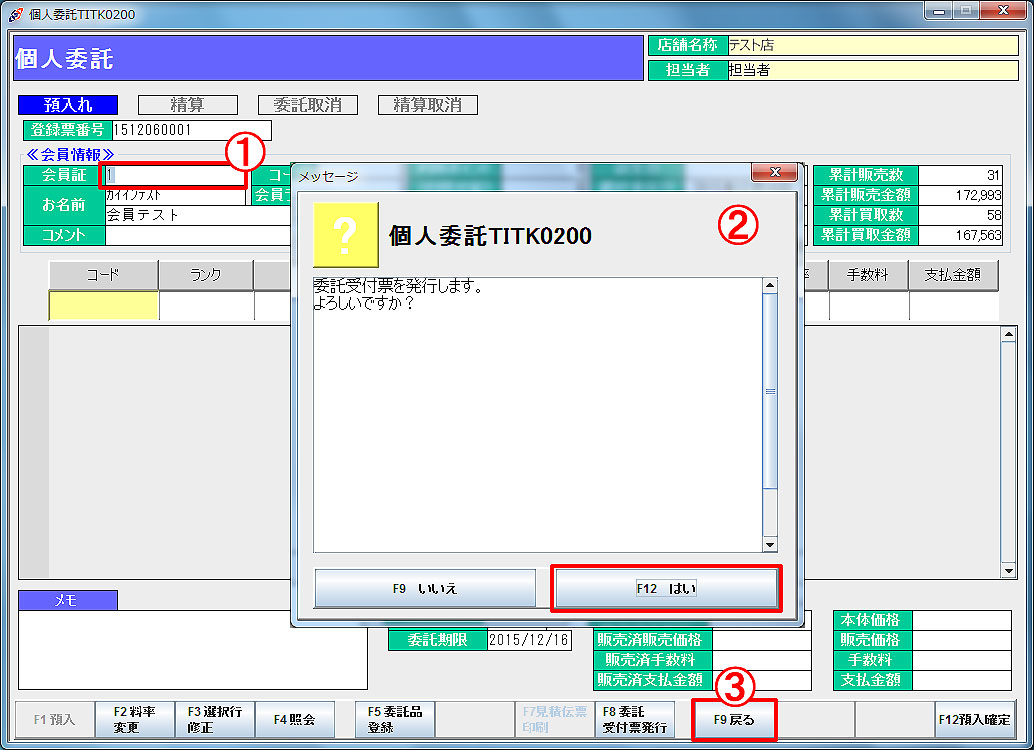1034x750 pixels.
Task: Click the yellow question mark icon in dialog
Action: [x=346, y=234]
